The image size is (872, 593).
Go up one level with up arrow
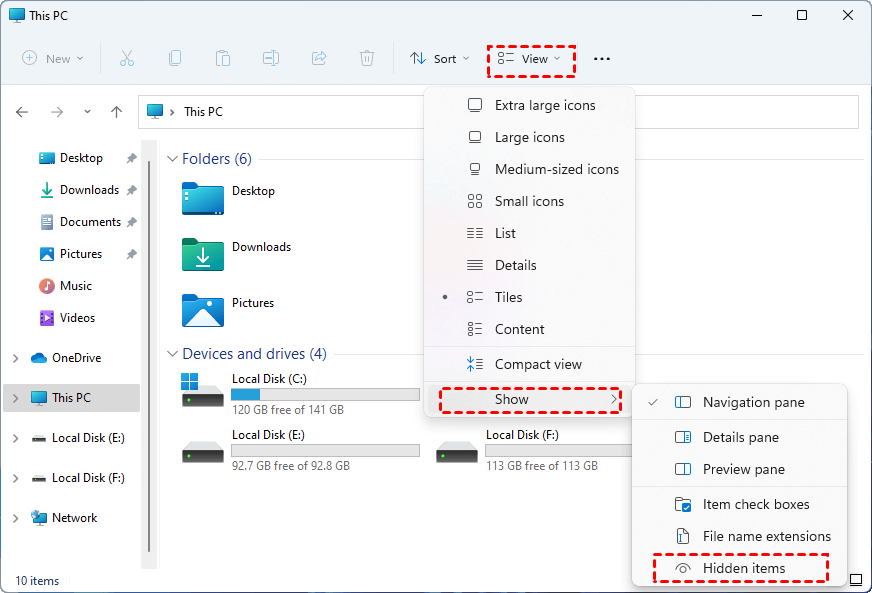pyautogui.click(x=116, y=112)
